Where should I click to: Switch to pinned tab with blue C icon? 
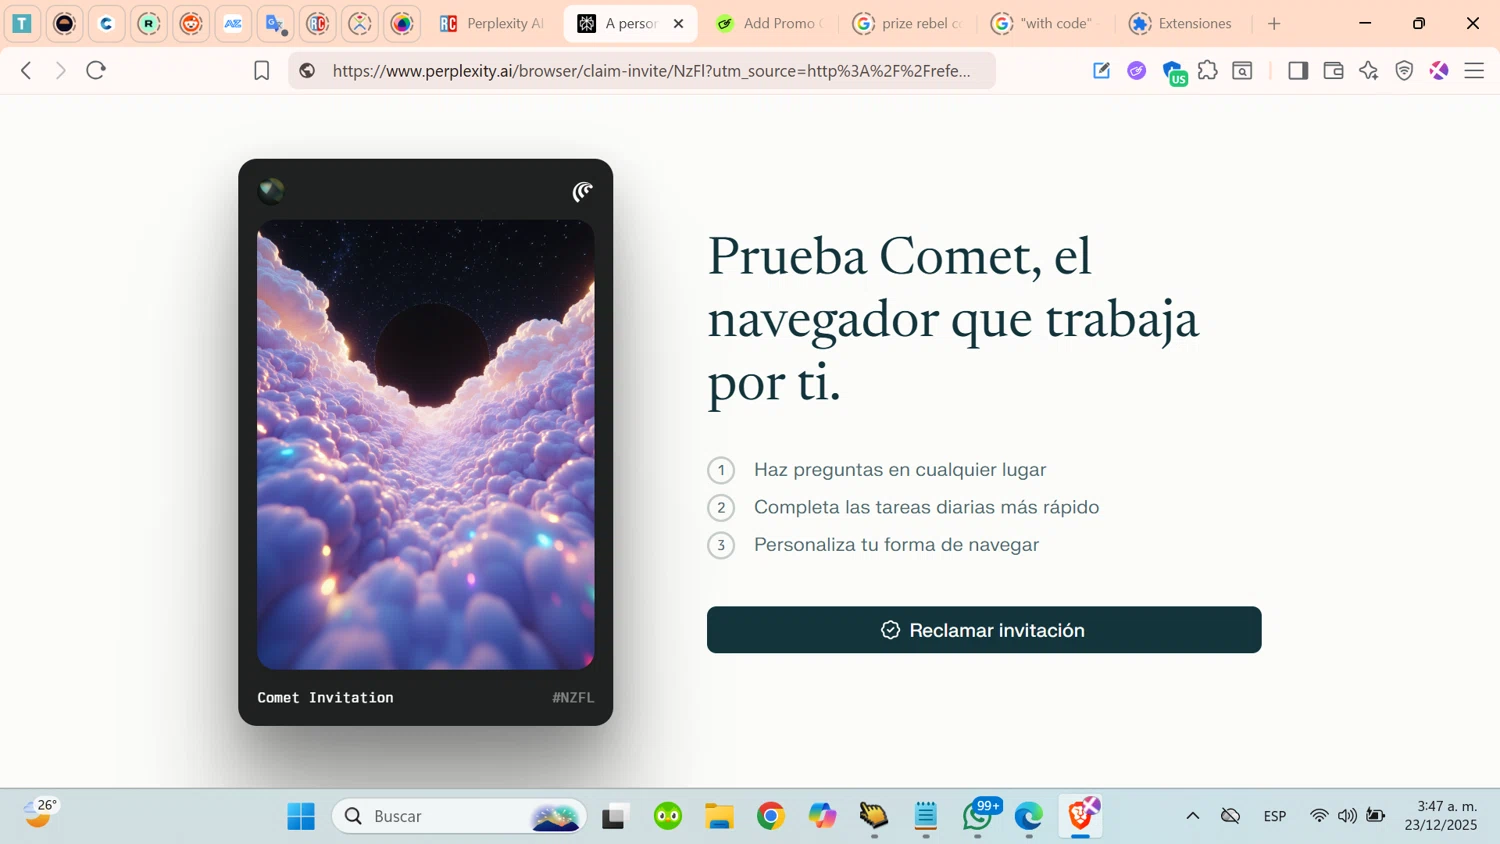click(106, 24)
